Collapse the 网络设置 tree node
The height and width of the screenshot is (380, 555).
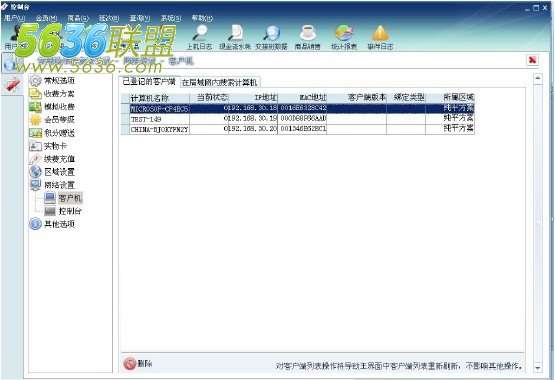52,185
